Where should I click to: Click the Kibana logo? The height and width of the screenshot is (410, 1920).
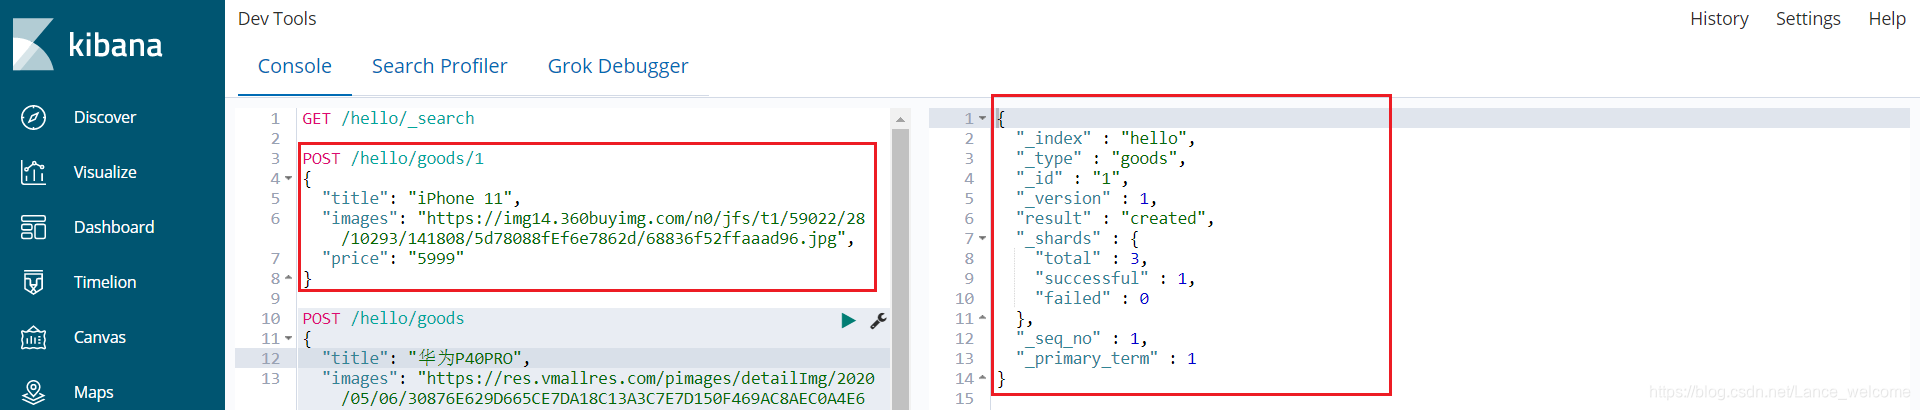tap(88, 44)
